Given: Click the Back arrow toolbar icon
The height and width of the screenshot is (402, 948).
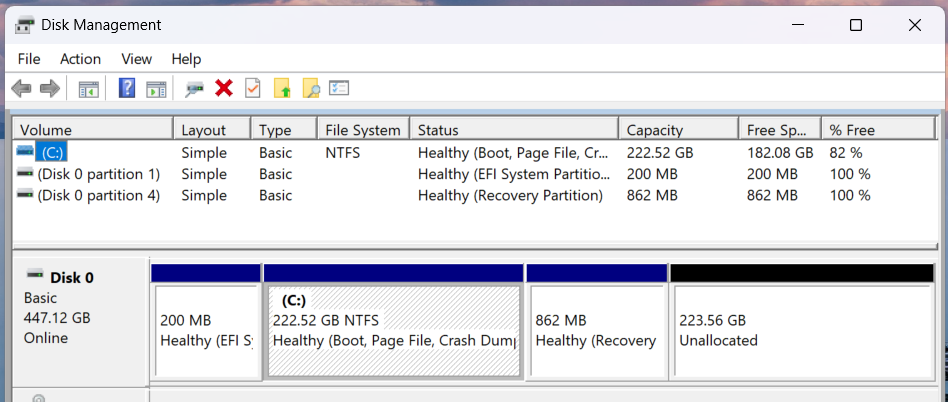Looking at the screenshot, I should (x=21, y=89).
